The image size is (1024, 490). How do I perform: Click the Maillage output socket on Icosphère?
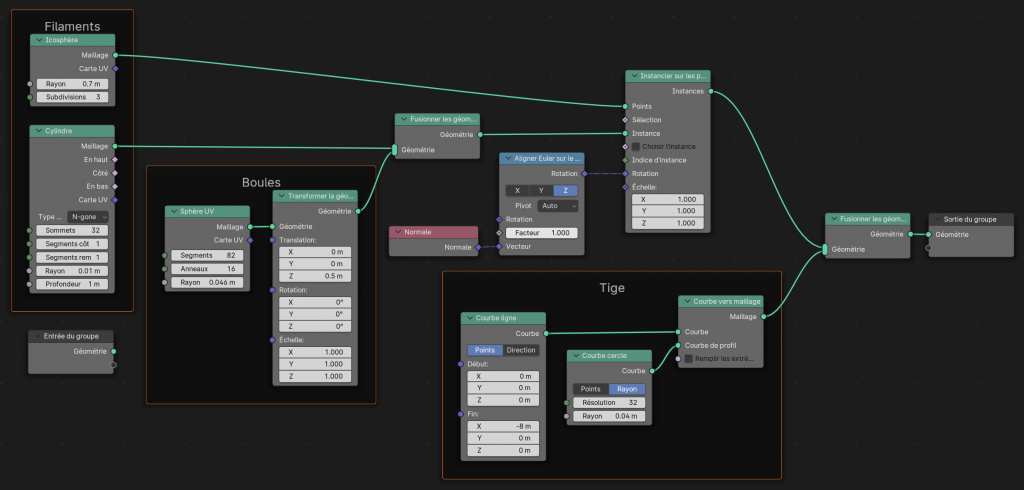pyautogui.click(x=115, y=55)
